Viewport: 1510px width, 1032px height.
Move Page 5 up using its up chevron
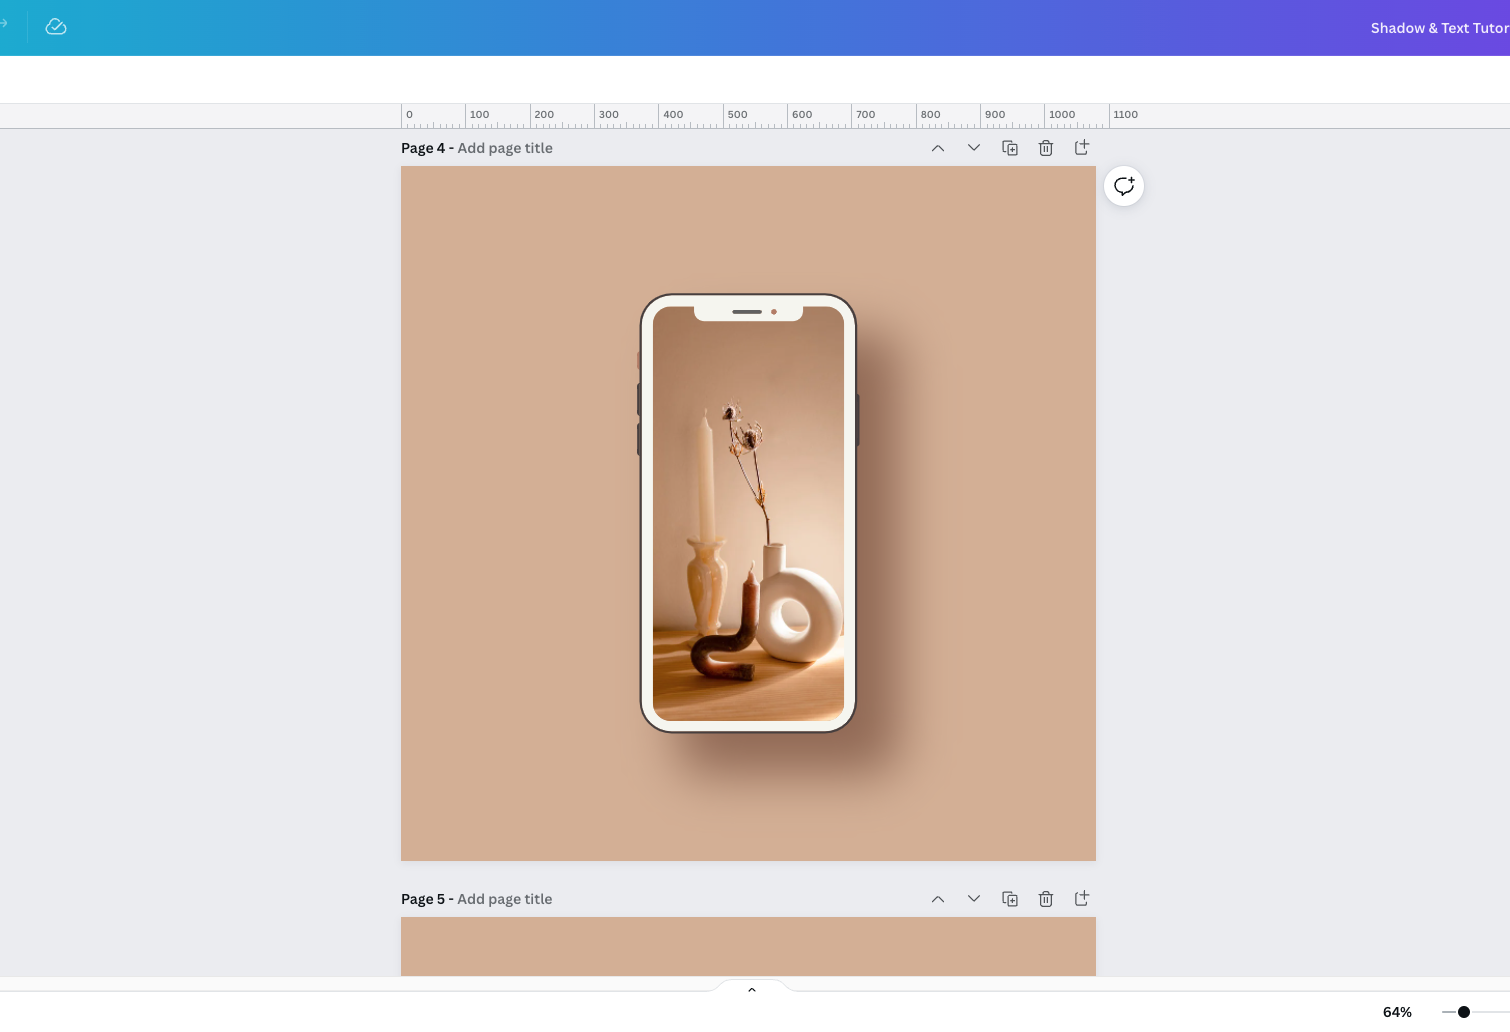pyautogui.click(x=938, y=898)
